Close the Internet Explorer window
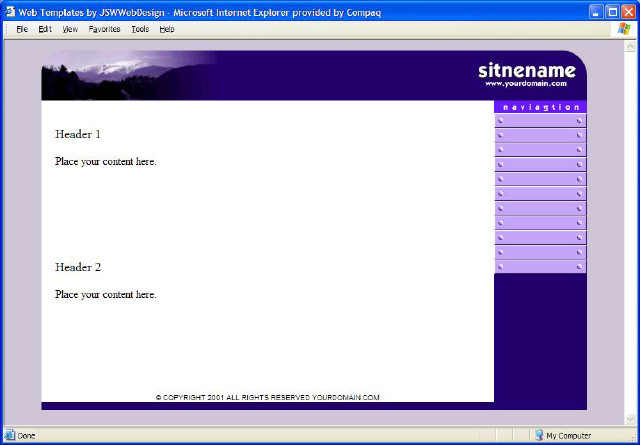The width and height of the screenshot is (640, 445). pos(629,10)
